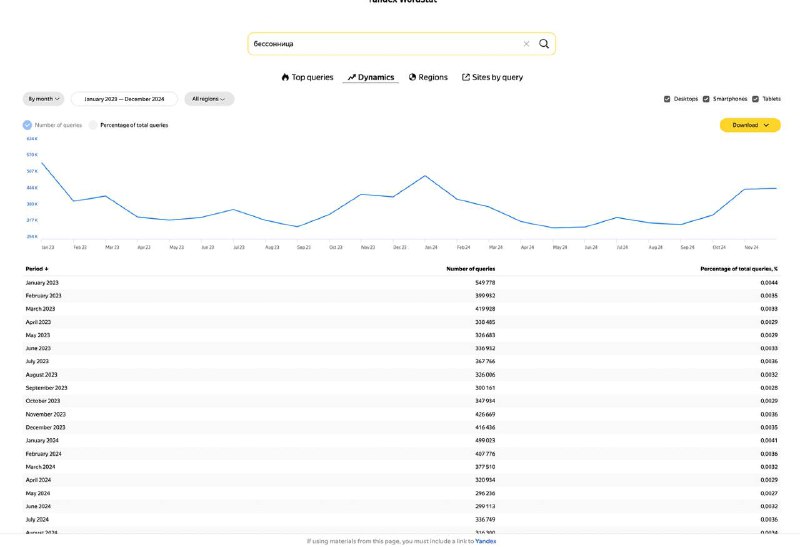Select the June 2023 row label
Viewport: 800px width, 547px height.
click(x=38, y=349)
